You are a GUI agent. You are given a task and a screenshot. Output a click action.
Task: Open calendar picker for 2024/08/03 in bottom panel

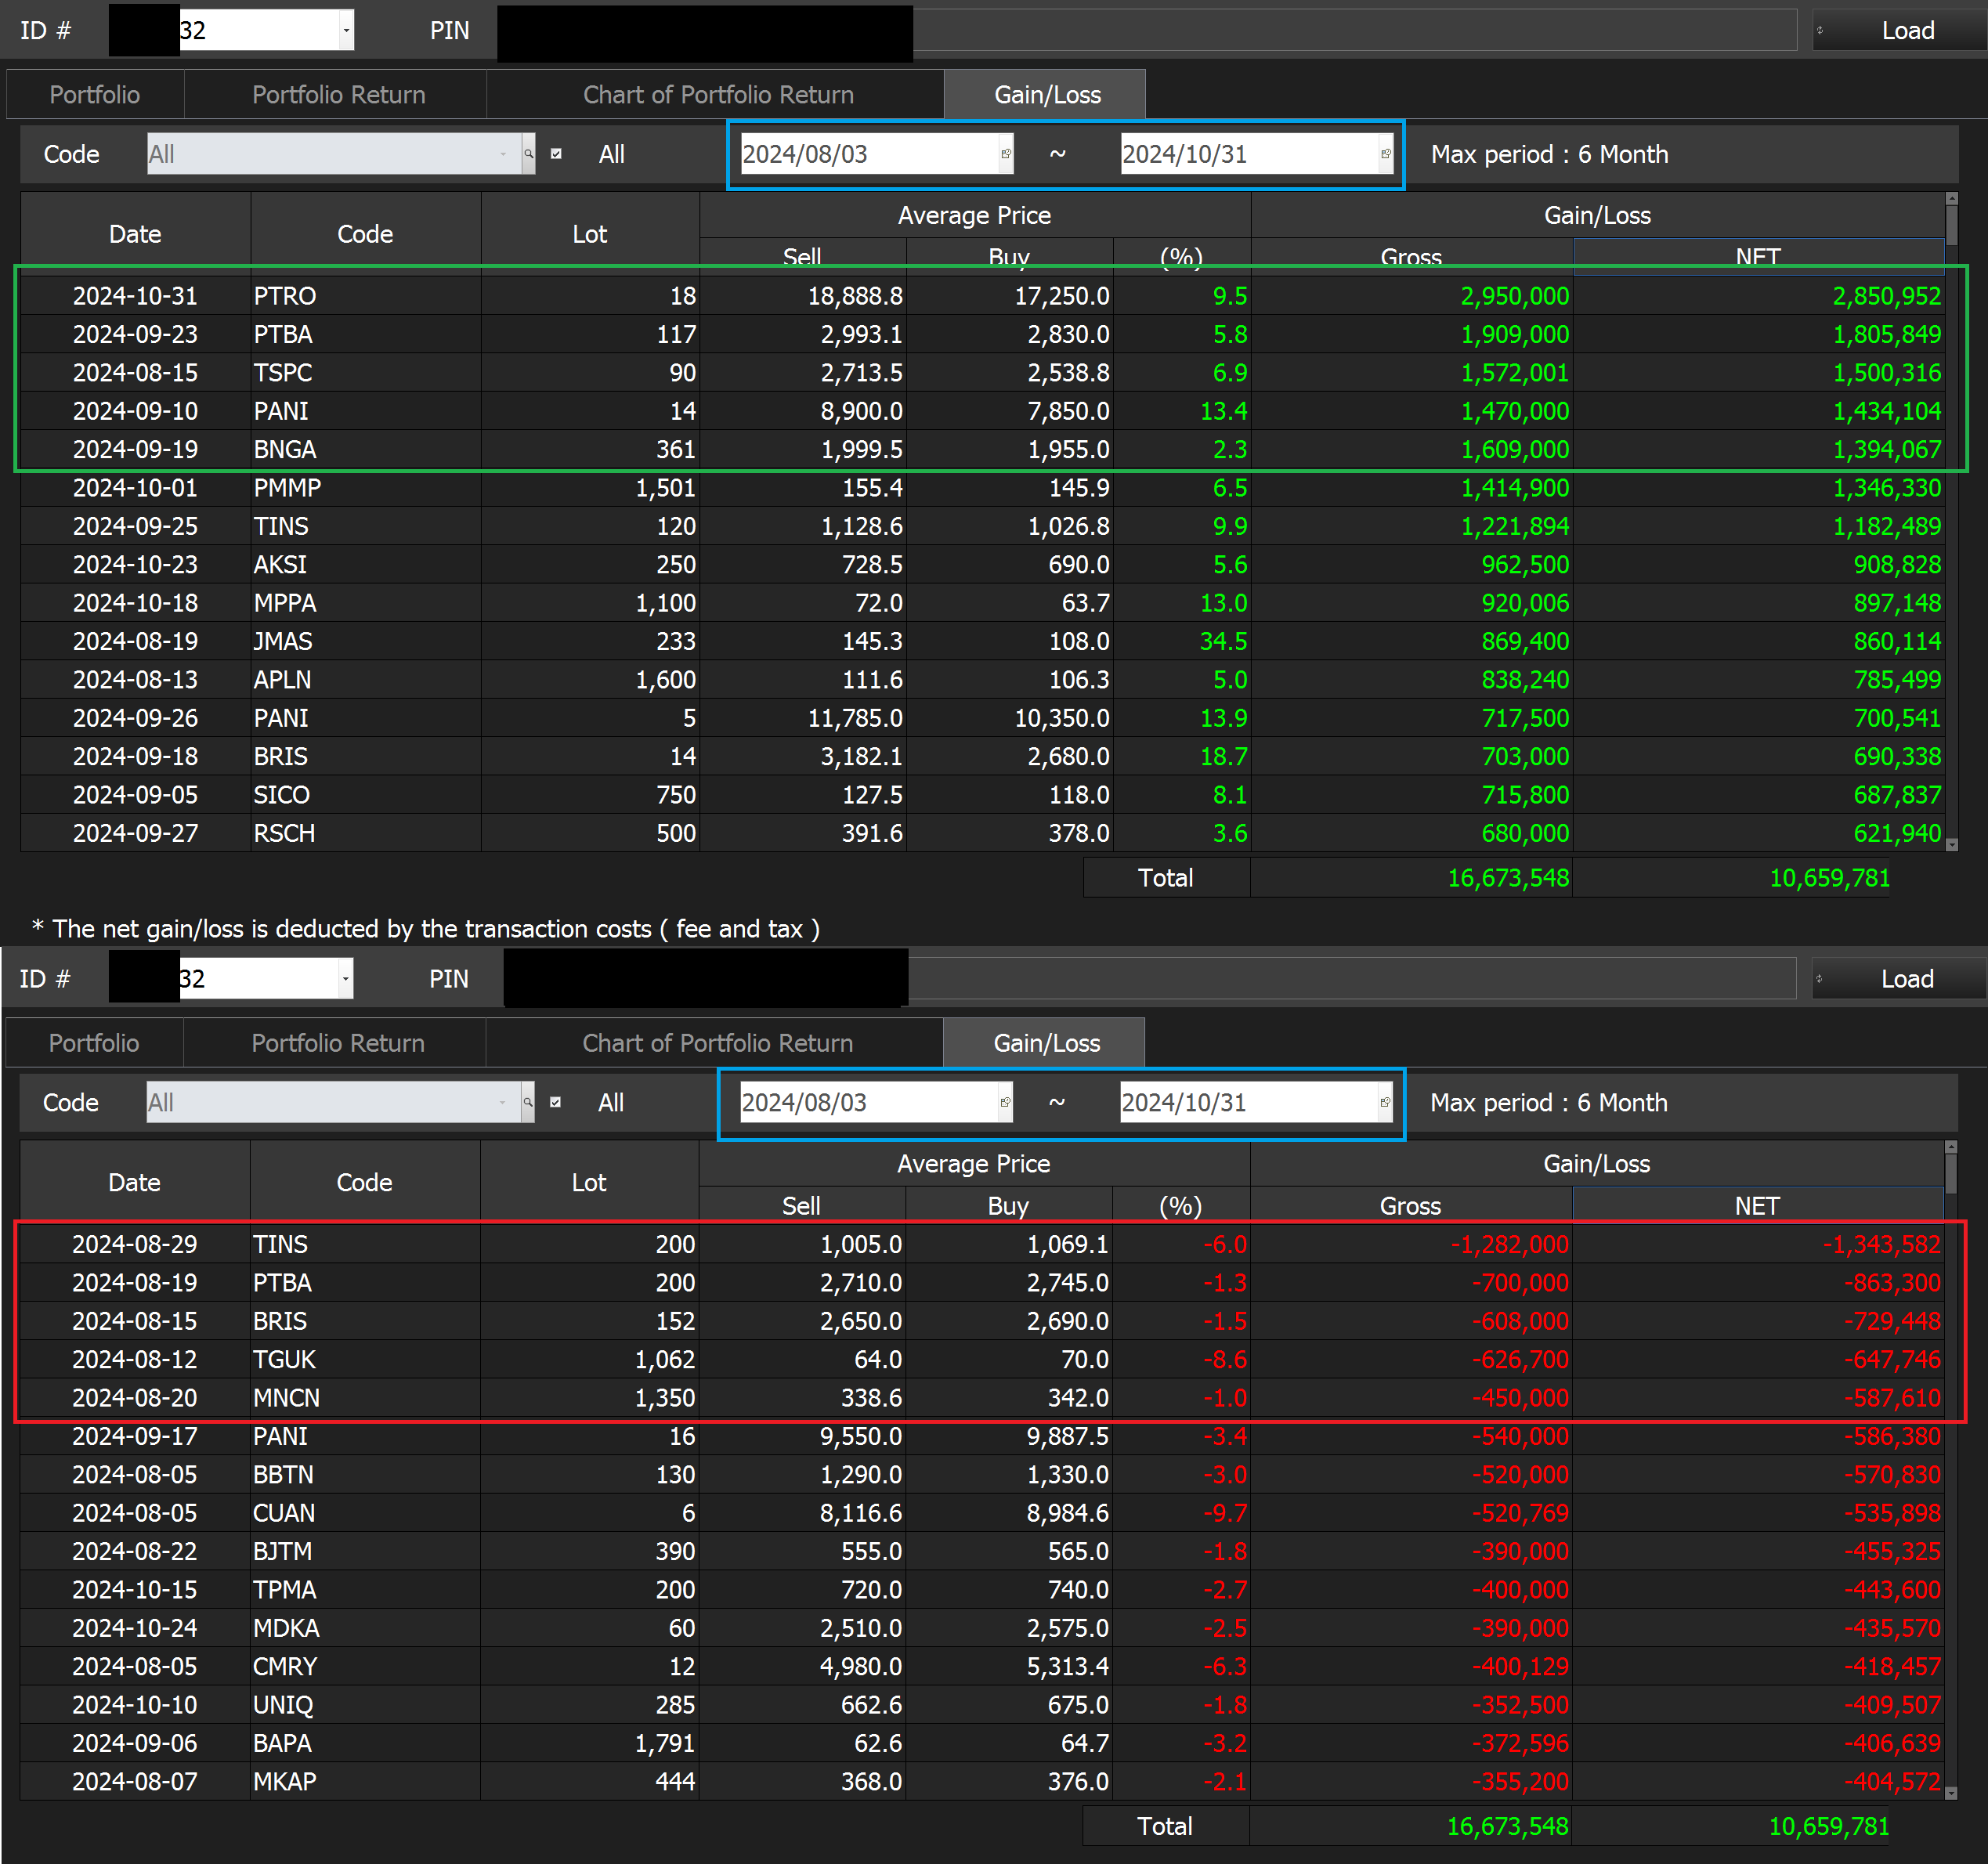pyautogui.click(x=1005, y=1102)
